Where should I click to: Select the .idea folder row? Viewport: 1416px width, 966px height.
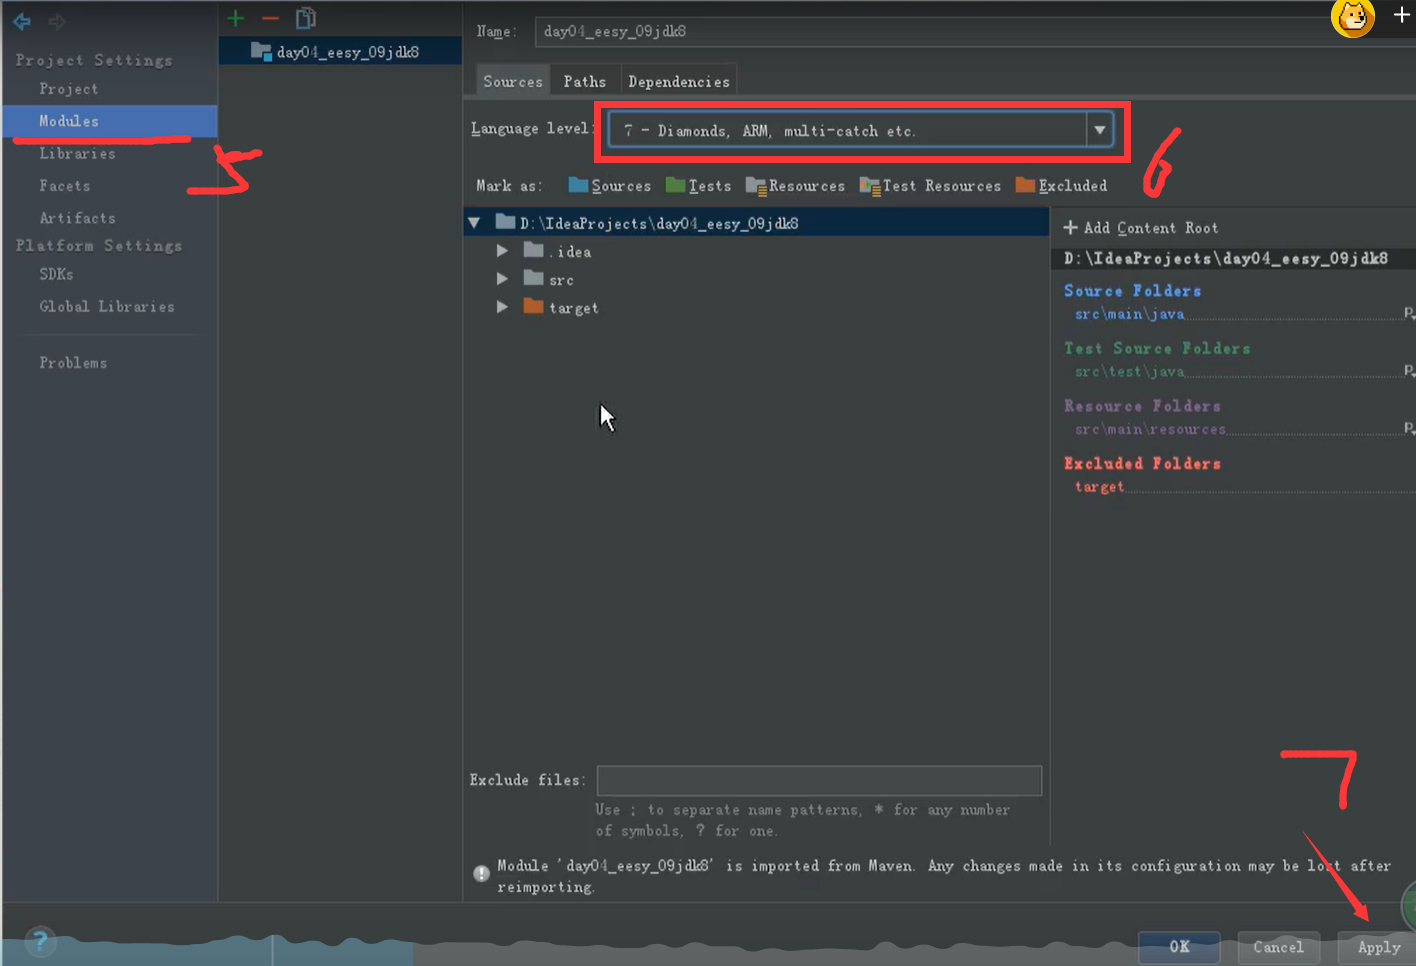[x=756, y=252]
